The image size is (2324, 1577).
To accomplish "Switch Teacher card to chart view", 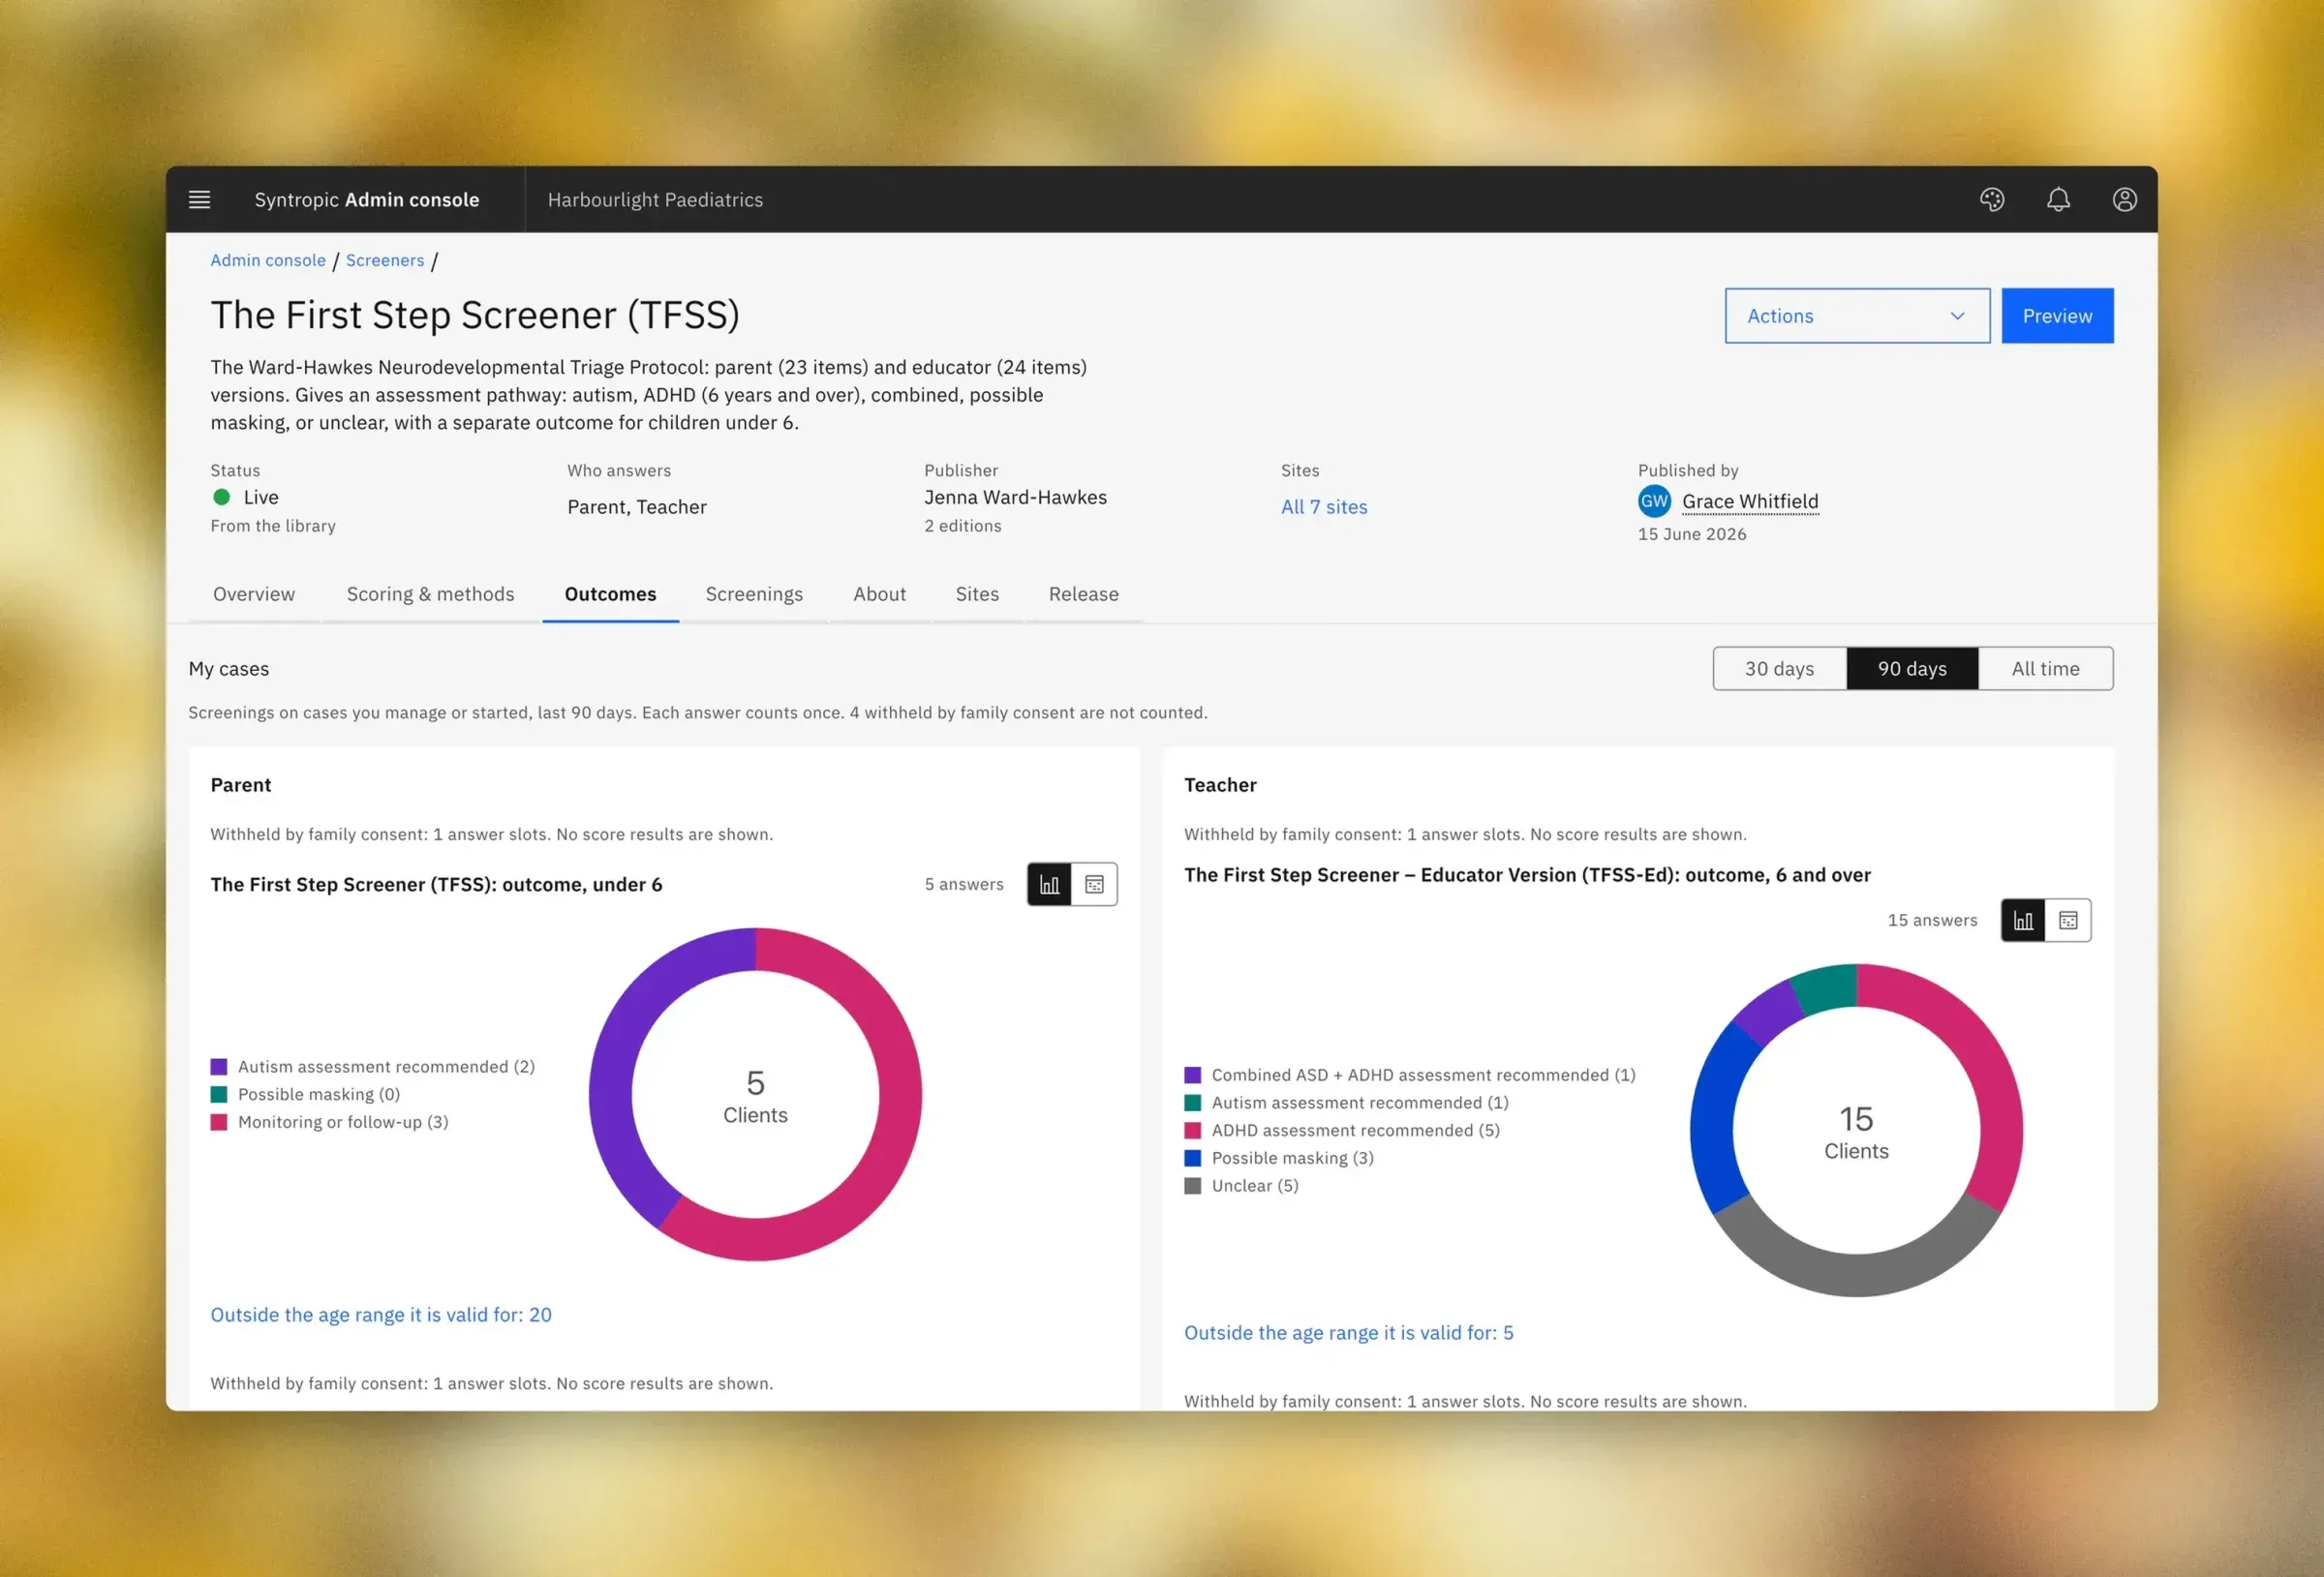I will [x=2023, y=920].
